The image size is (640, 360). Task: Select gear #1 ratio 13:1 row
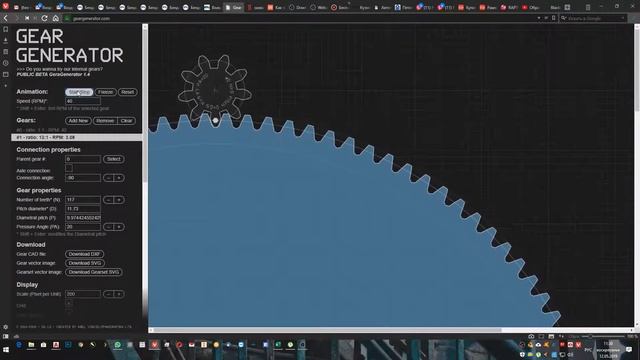77,138
